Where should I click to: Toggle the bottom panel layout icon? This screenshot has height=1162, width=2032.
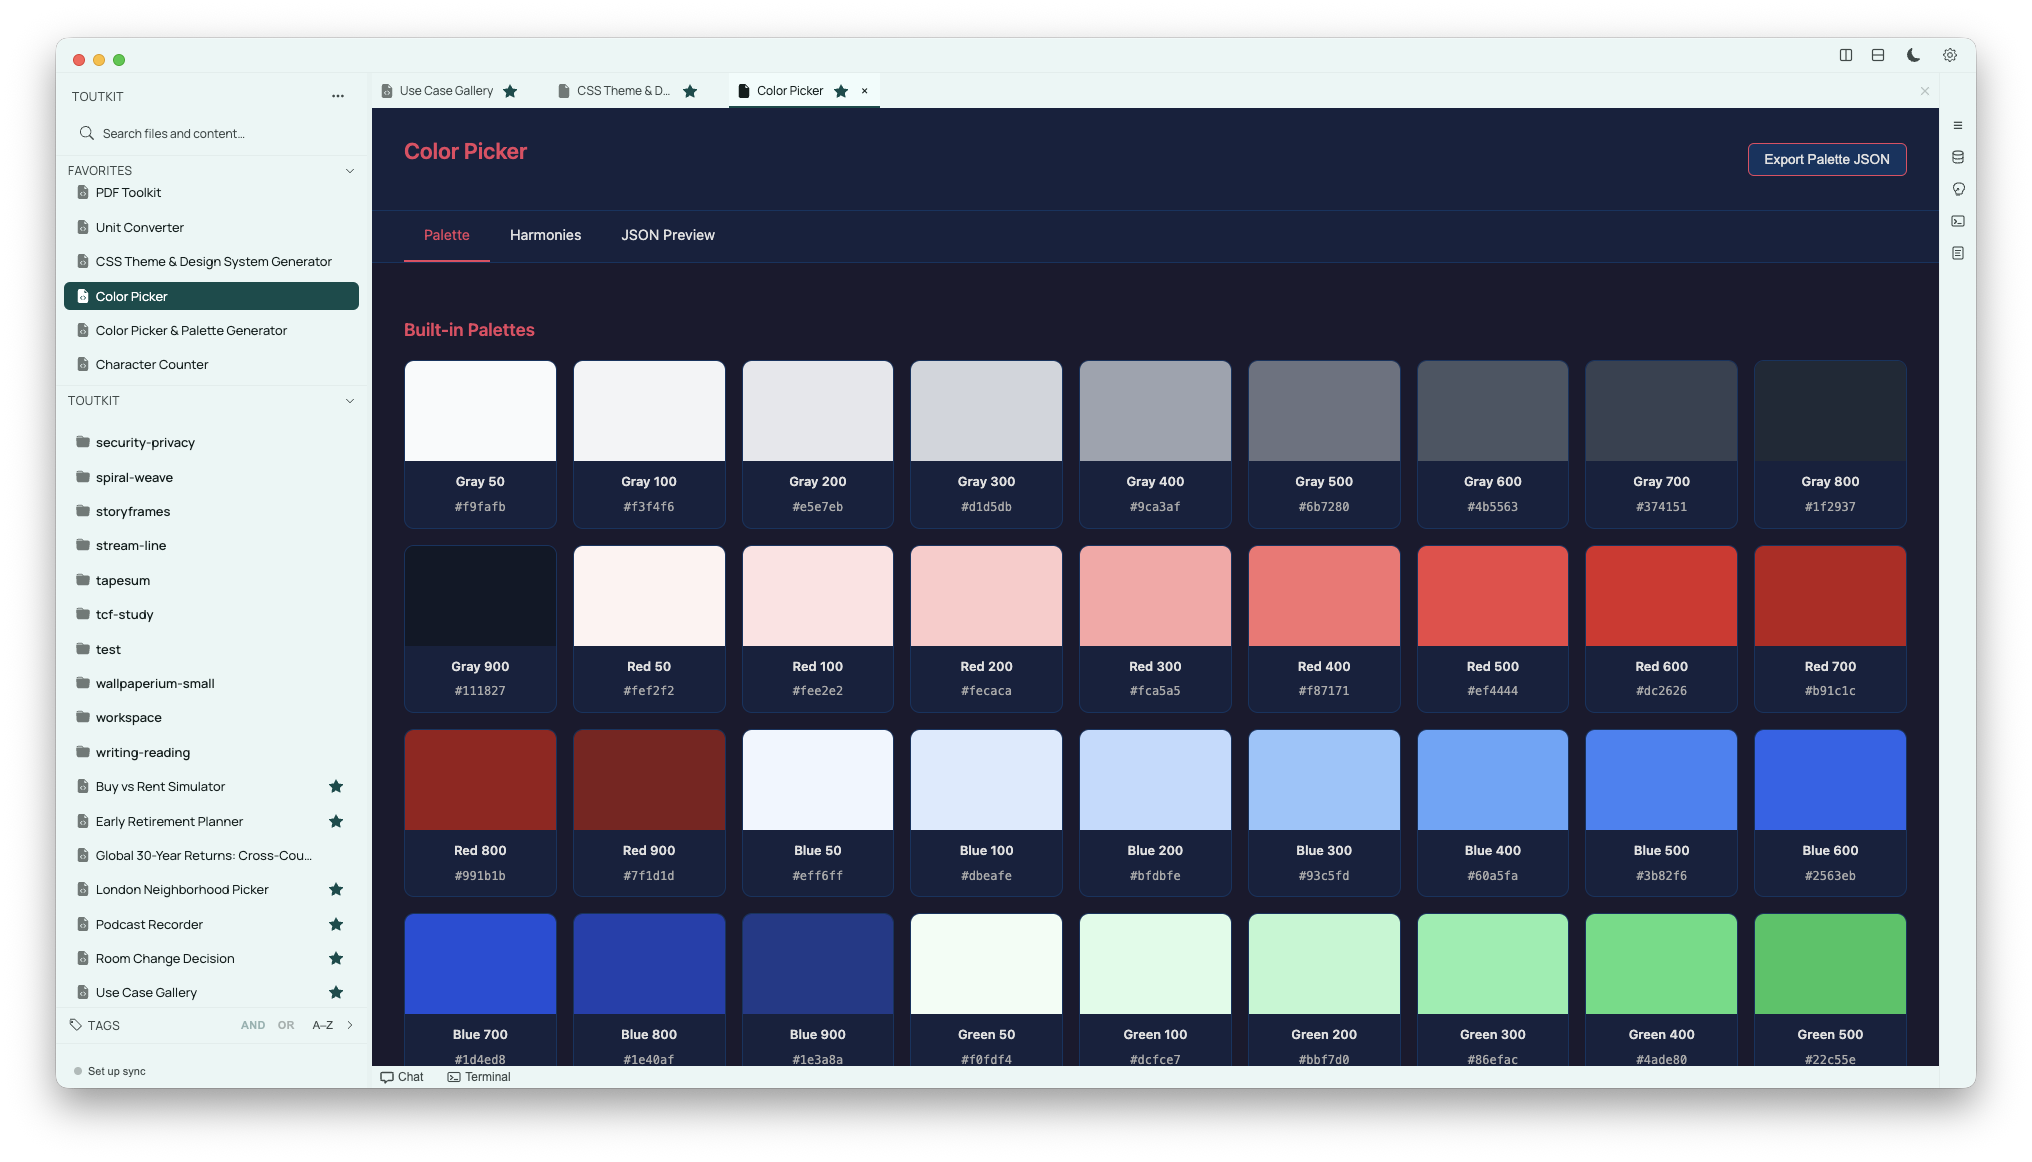pos(1878,55)
